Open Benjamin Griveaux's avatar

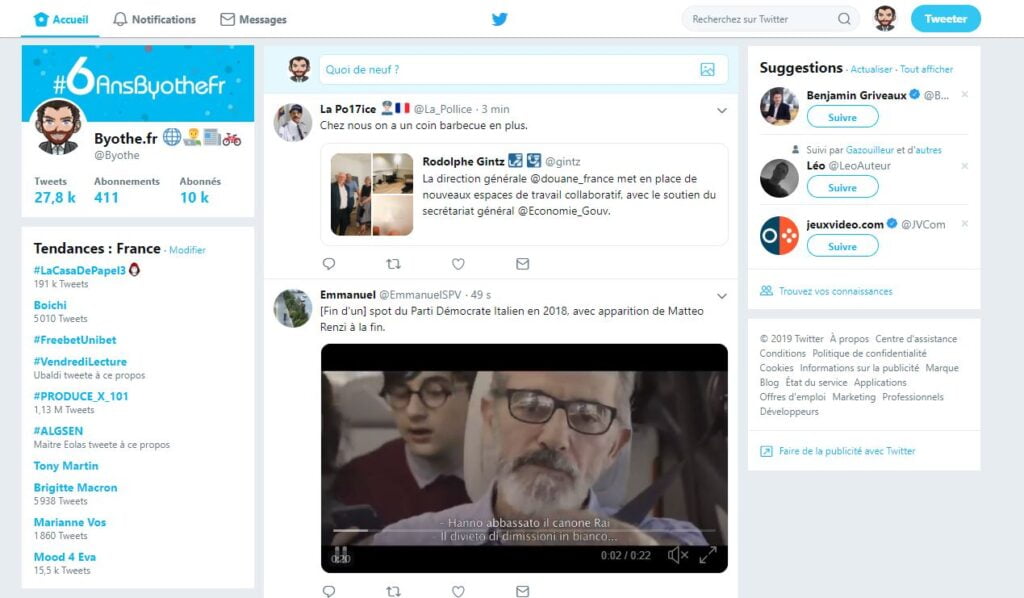click(779, 106)
